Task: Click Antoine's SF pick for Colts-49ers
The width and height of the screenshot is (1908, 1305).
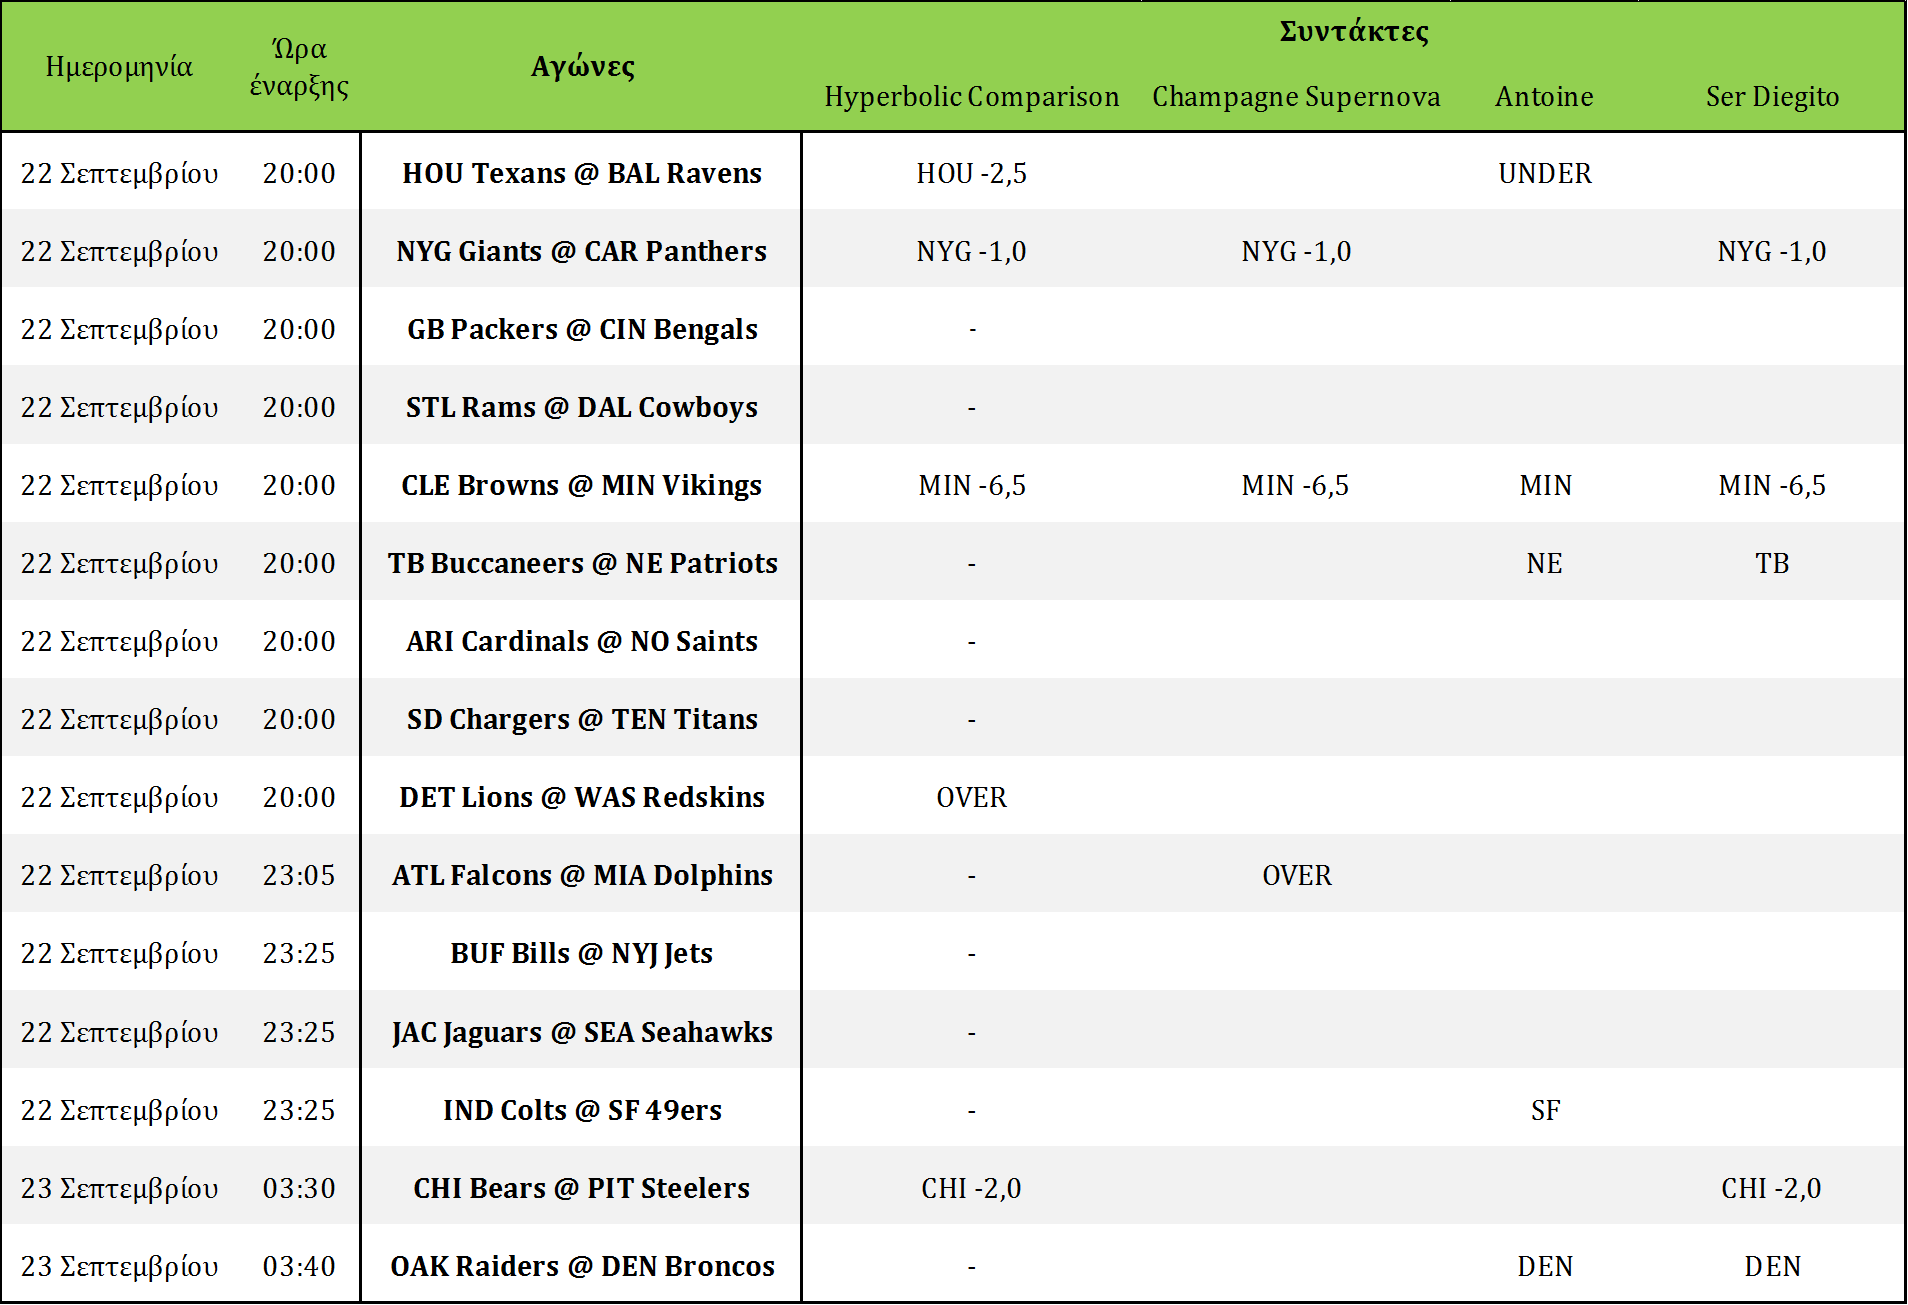Action: coord(1545,1111)
